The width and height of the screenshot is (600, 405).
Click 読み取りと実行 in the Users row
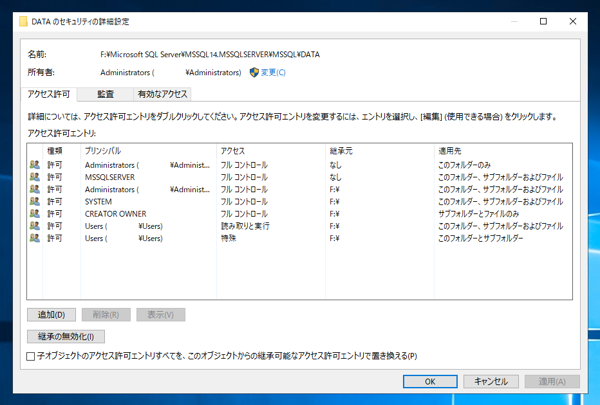(x=245, y=226)
